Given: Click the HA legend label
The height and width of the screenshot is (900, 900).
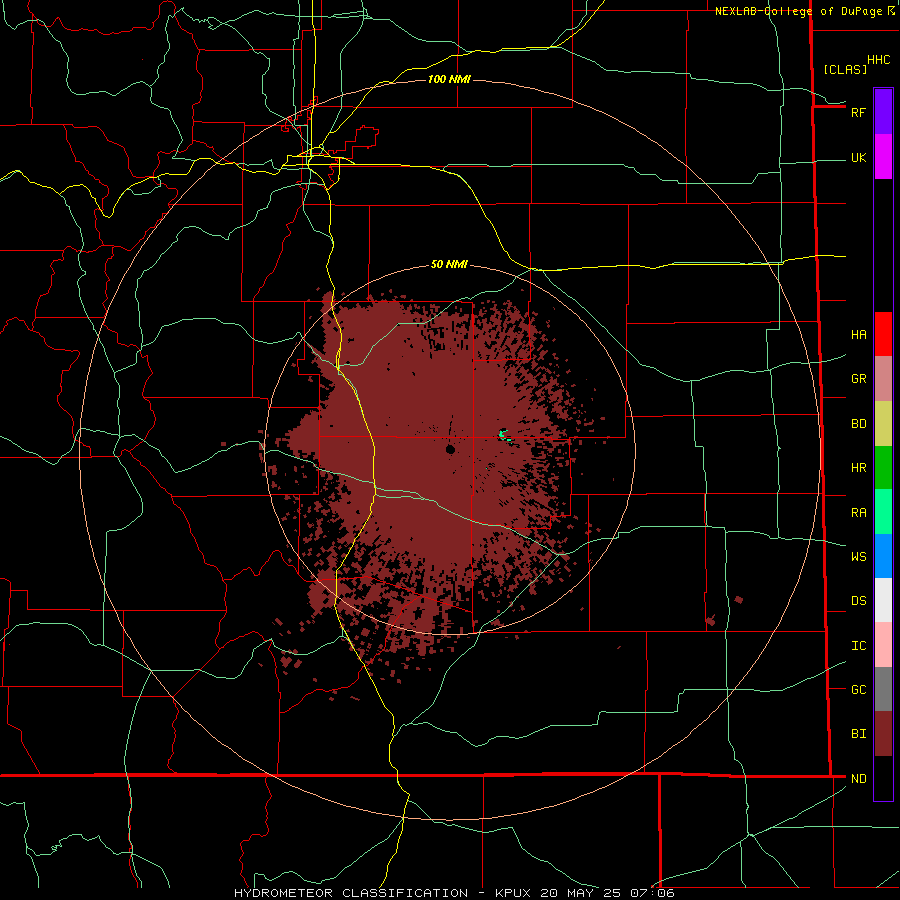Looking at the screenshot, I should pyautogui.click(x=858, y=335).
